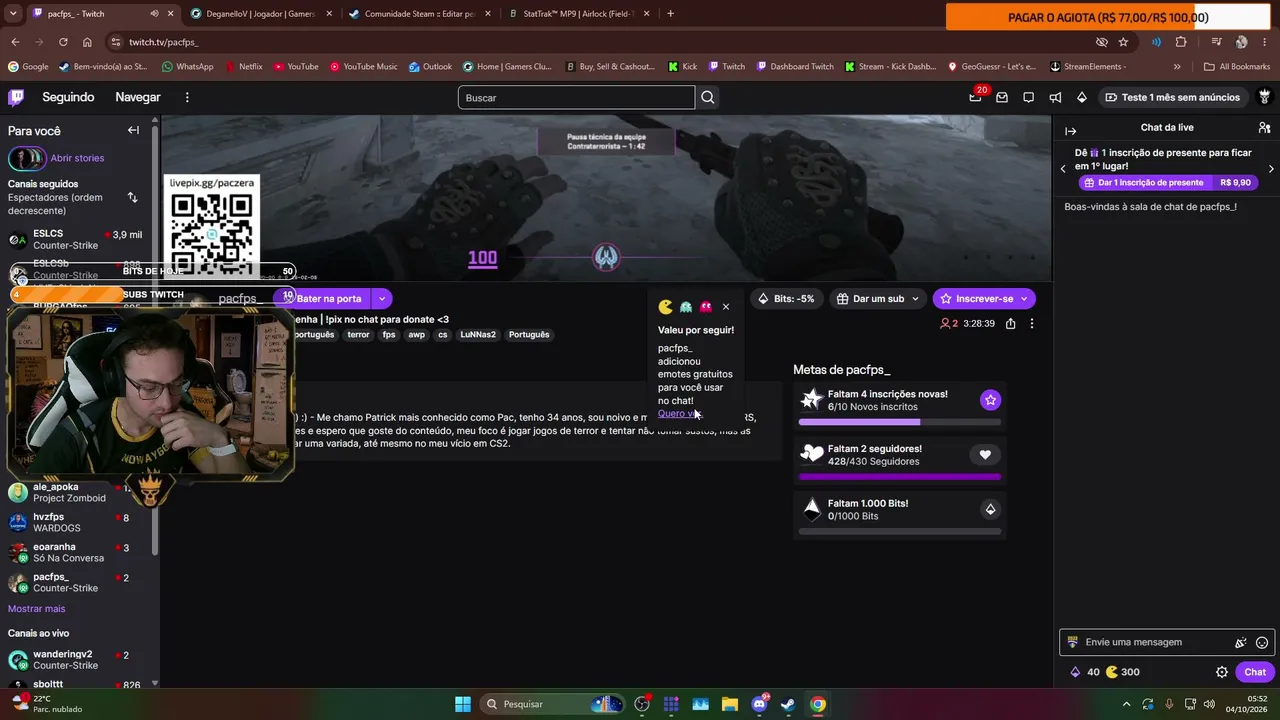
Task: Show next gift leaderboard banner
Action: (1271, 169)
